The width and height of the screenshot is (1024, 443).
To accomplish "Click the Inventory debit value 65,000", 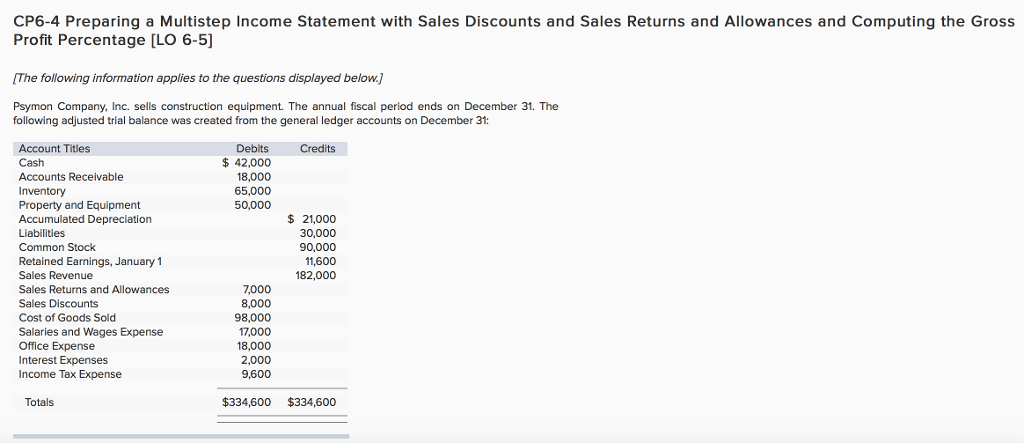I will (x=252, y=191).
